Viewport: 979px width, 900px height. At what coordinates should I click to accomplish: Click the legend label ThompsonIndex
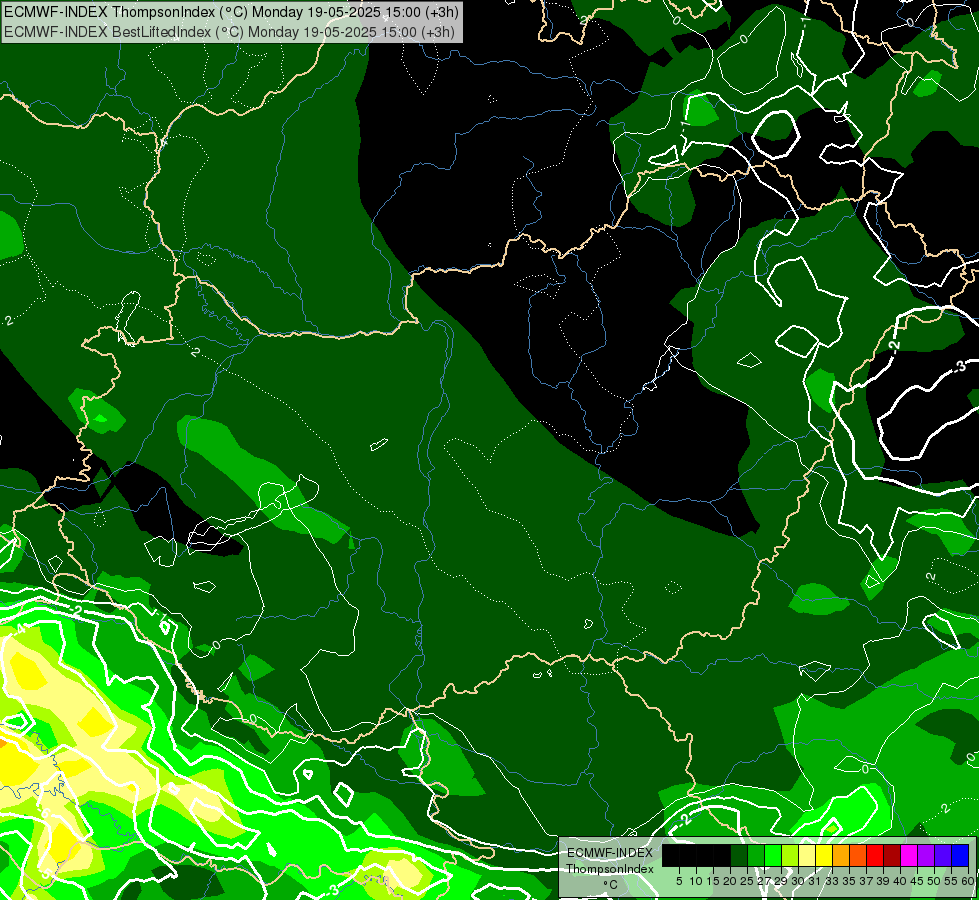pyautogui.click(x=610, y=869)
